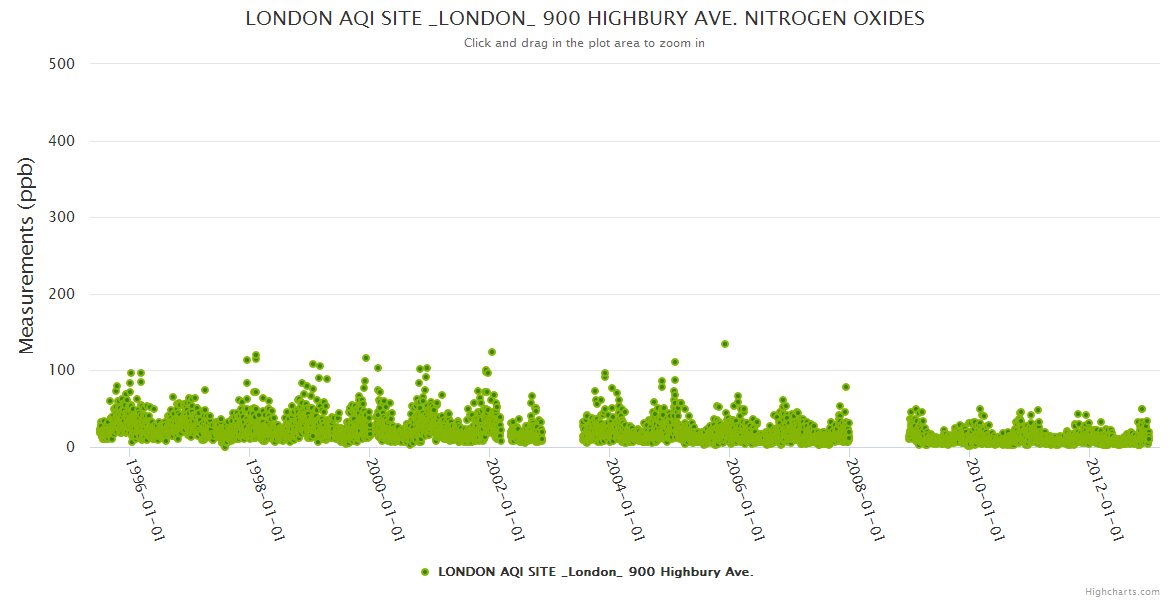Click the 2002-01-01 x-axis label
1170x600 pixels.
(505, 500)
